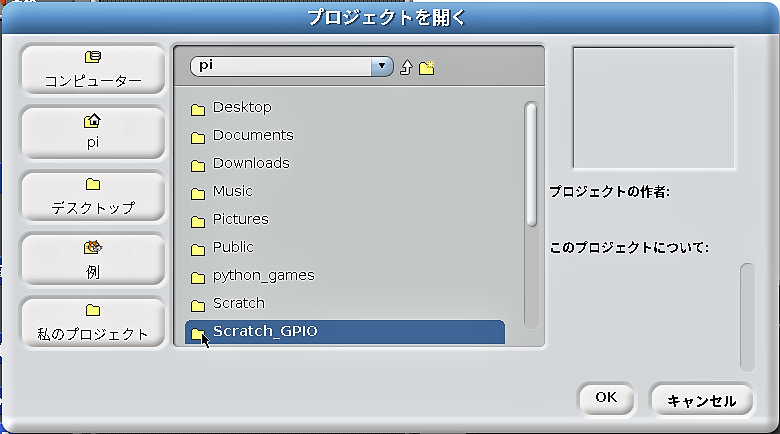780x434 pixels.
Task: Confirm with the OK button
Action: [x=606, y=398]
